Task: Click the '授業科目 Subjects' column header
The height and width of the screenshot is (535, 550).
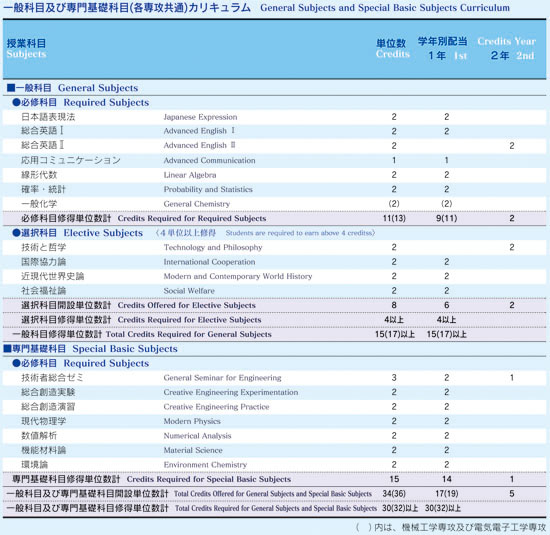Action: tap(26, 48)
